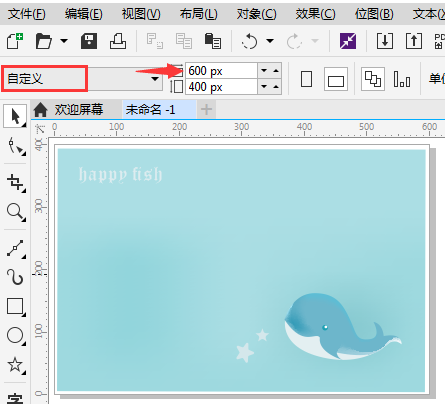Click the export icon
Viewport: 445px width, 404px height.
[x=414, y=41]
